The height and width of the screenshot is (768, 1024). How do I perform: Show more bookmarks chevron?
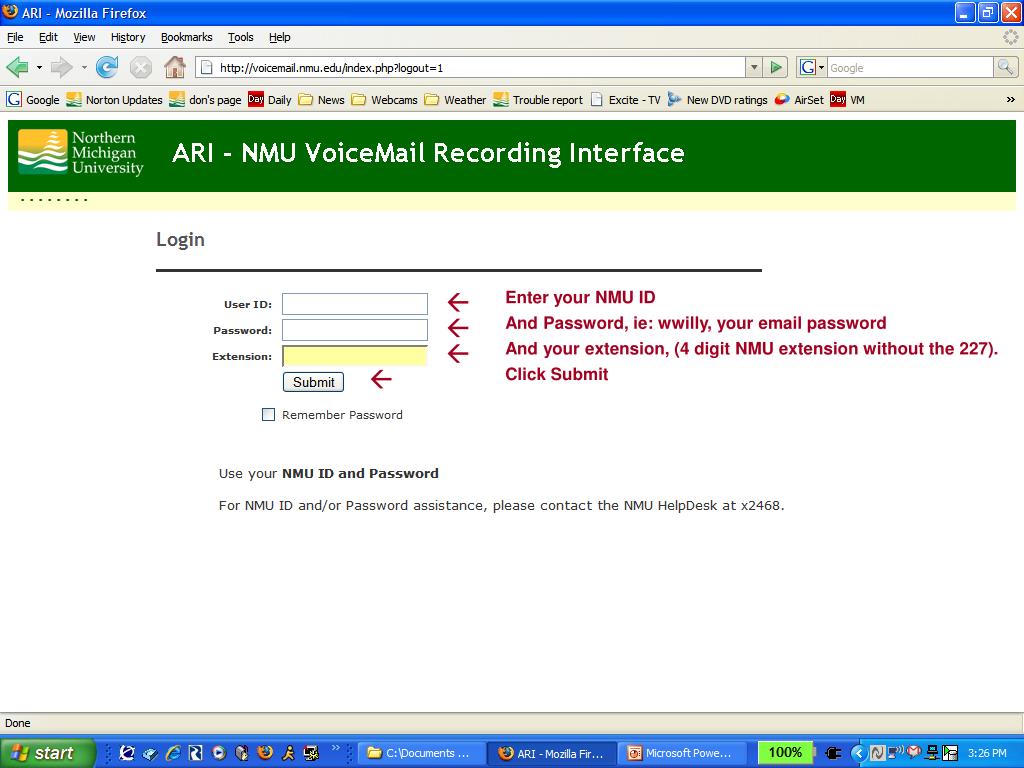pyautogui.click(x=1010, y=100)
